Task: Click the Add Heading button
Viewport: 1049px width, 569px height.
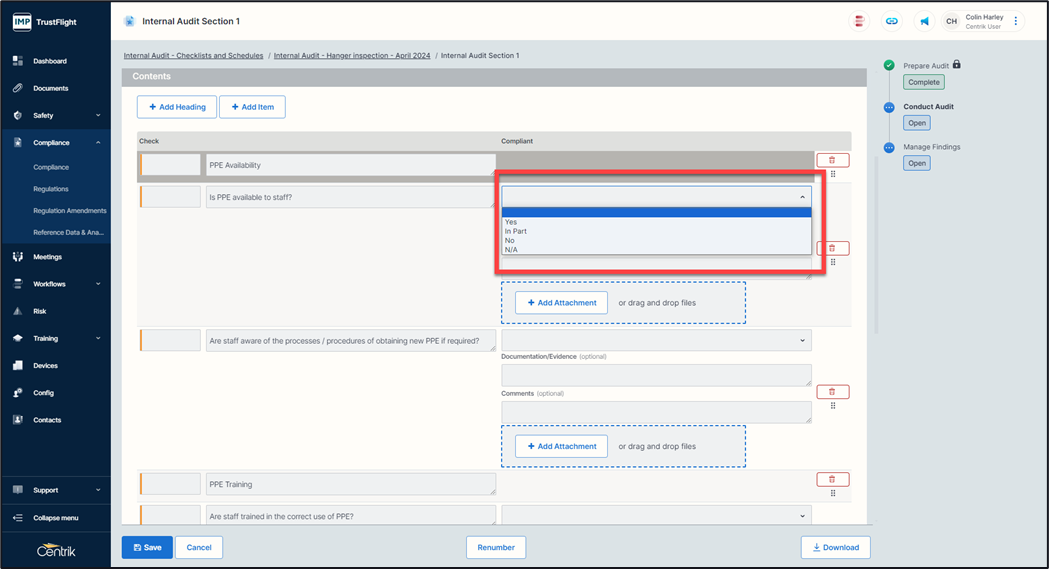Action: 177,107
